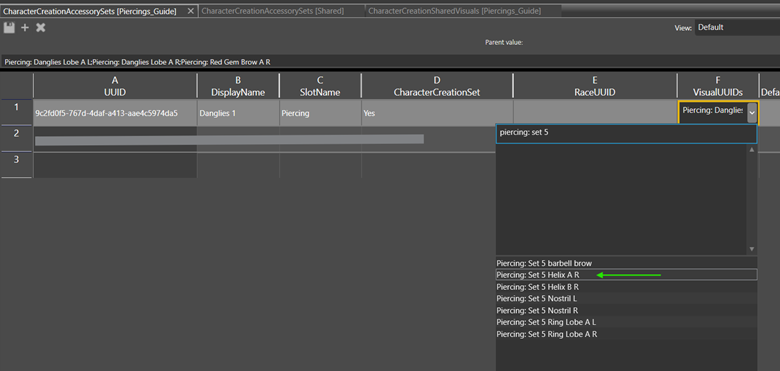Click the scroll up arrow in dropdown list
This screenshot has width=780, height=371.
tap(752, 149)
